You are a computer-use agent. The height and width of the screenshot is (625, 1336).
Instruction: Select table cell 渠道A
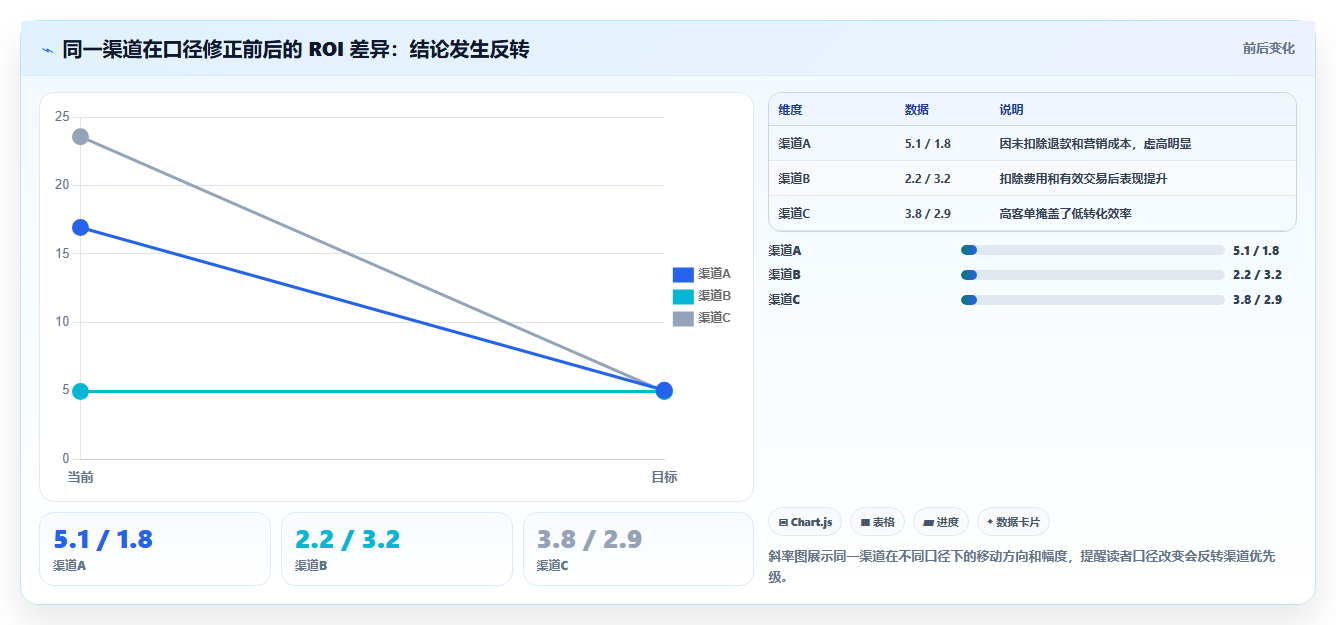[x=794, y=144]
